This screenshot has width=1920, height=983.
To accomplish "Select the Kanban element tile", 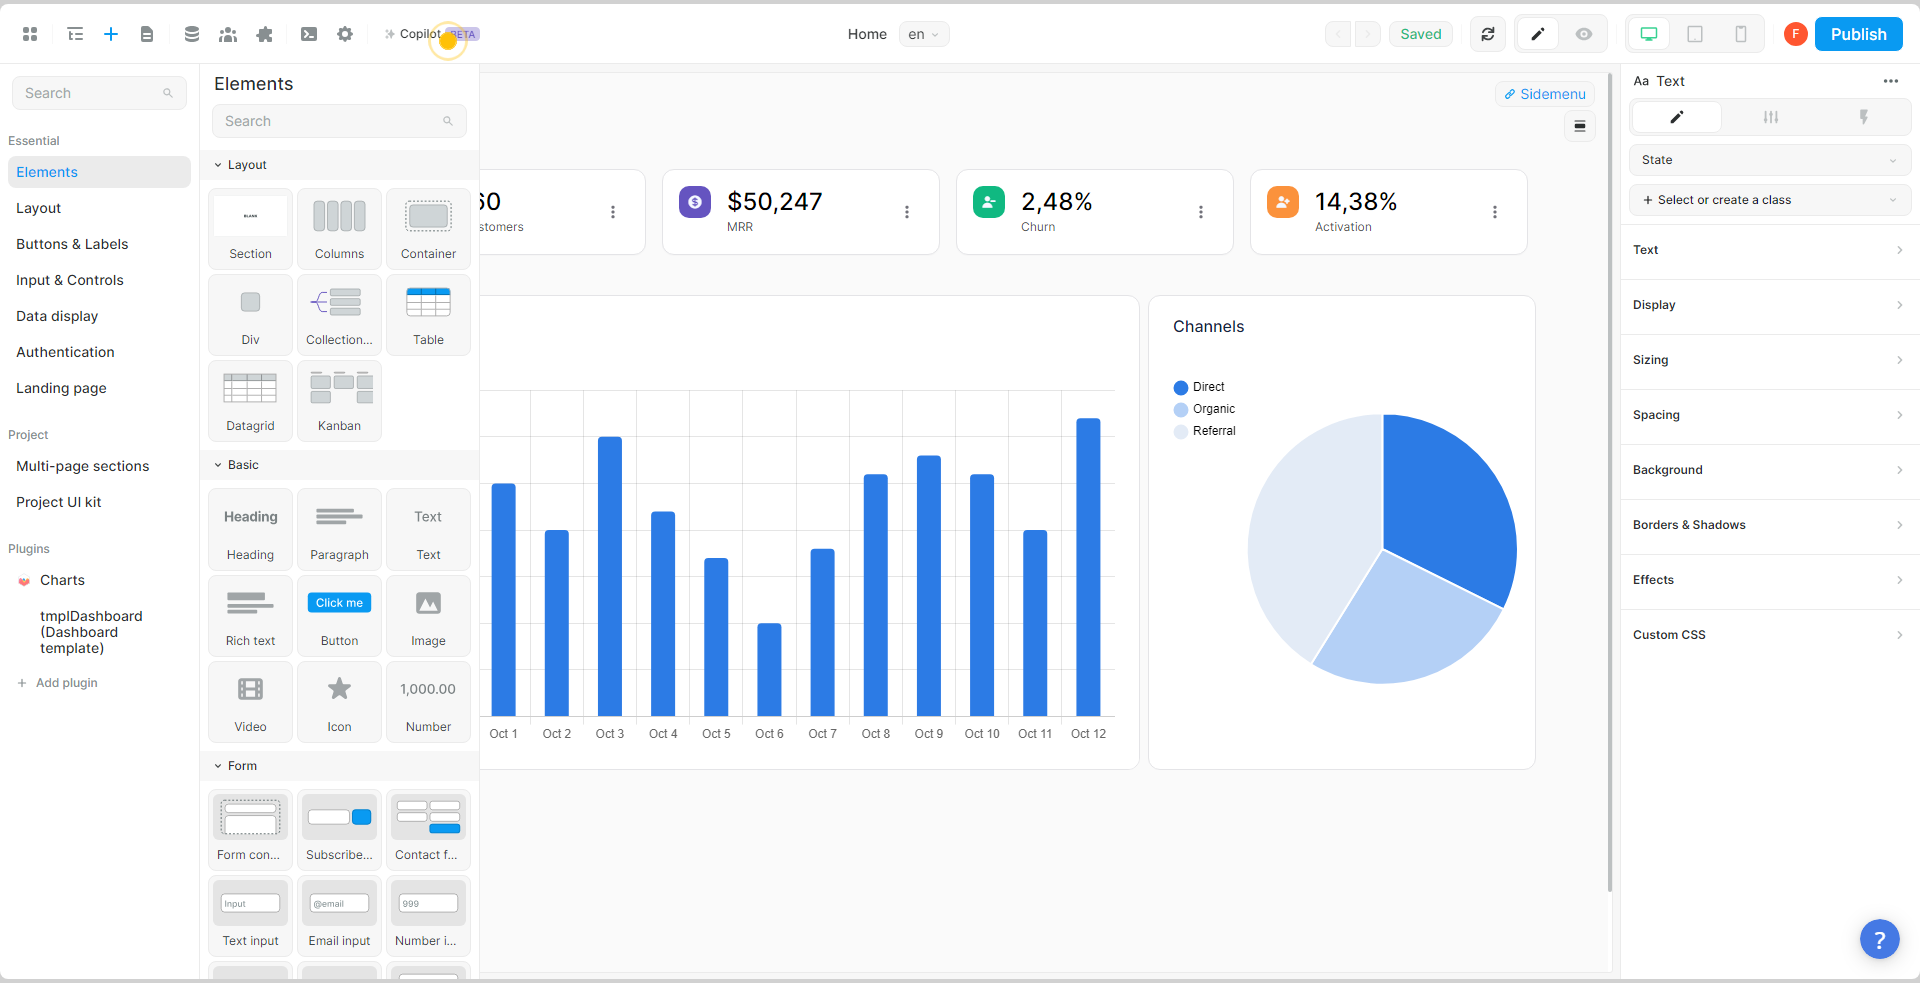I will pyautogui.click(x=339, y=401).
